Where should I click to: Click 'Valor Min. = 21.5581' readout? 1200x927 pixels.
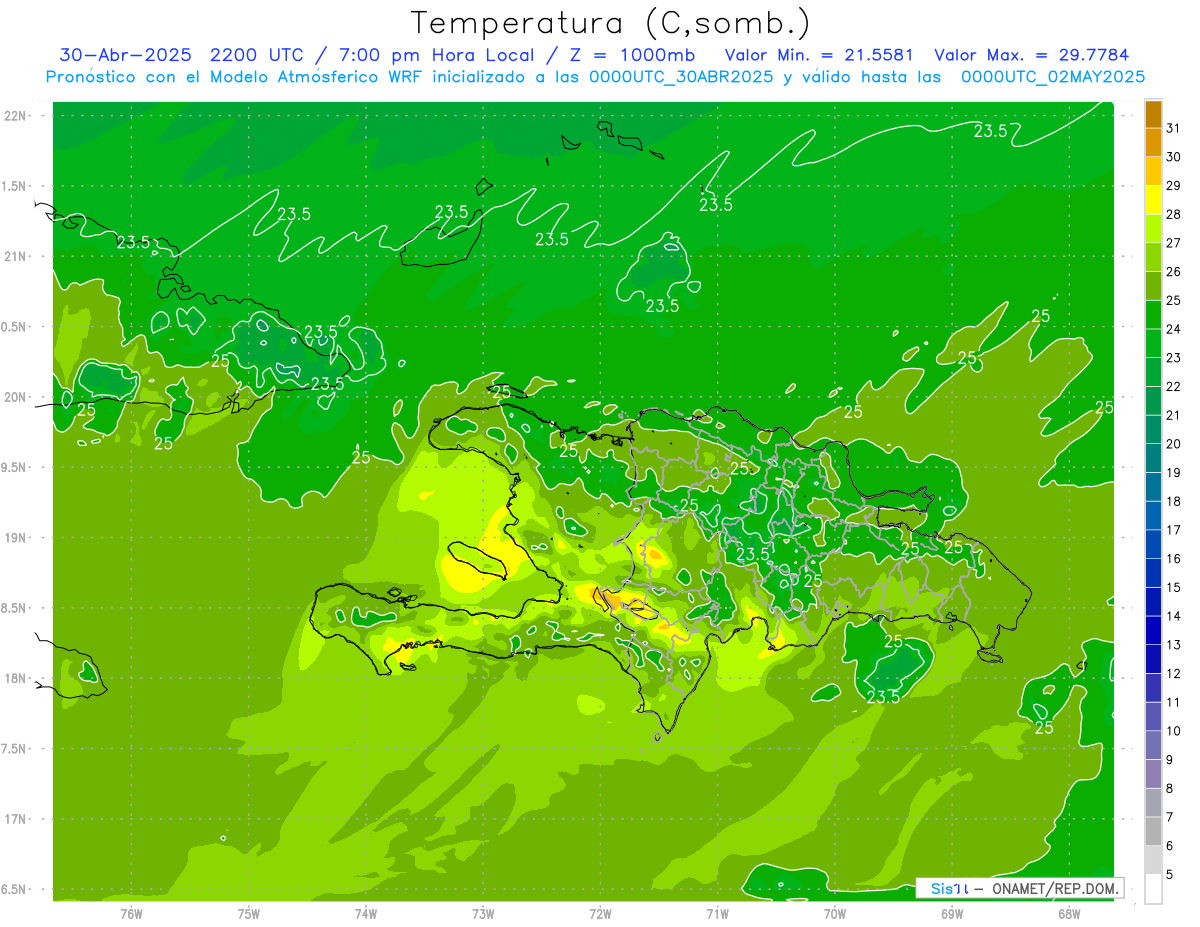point(819,55)
